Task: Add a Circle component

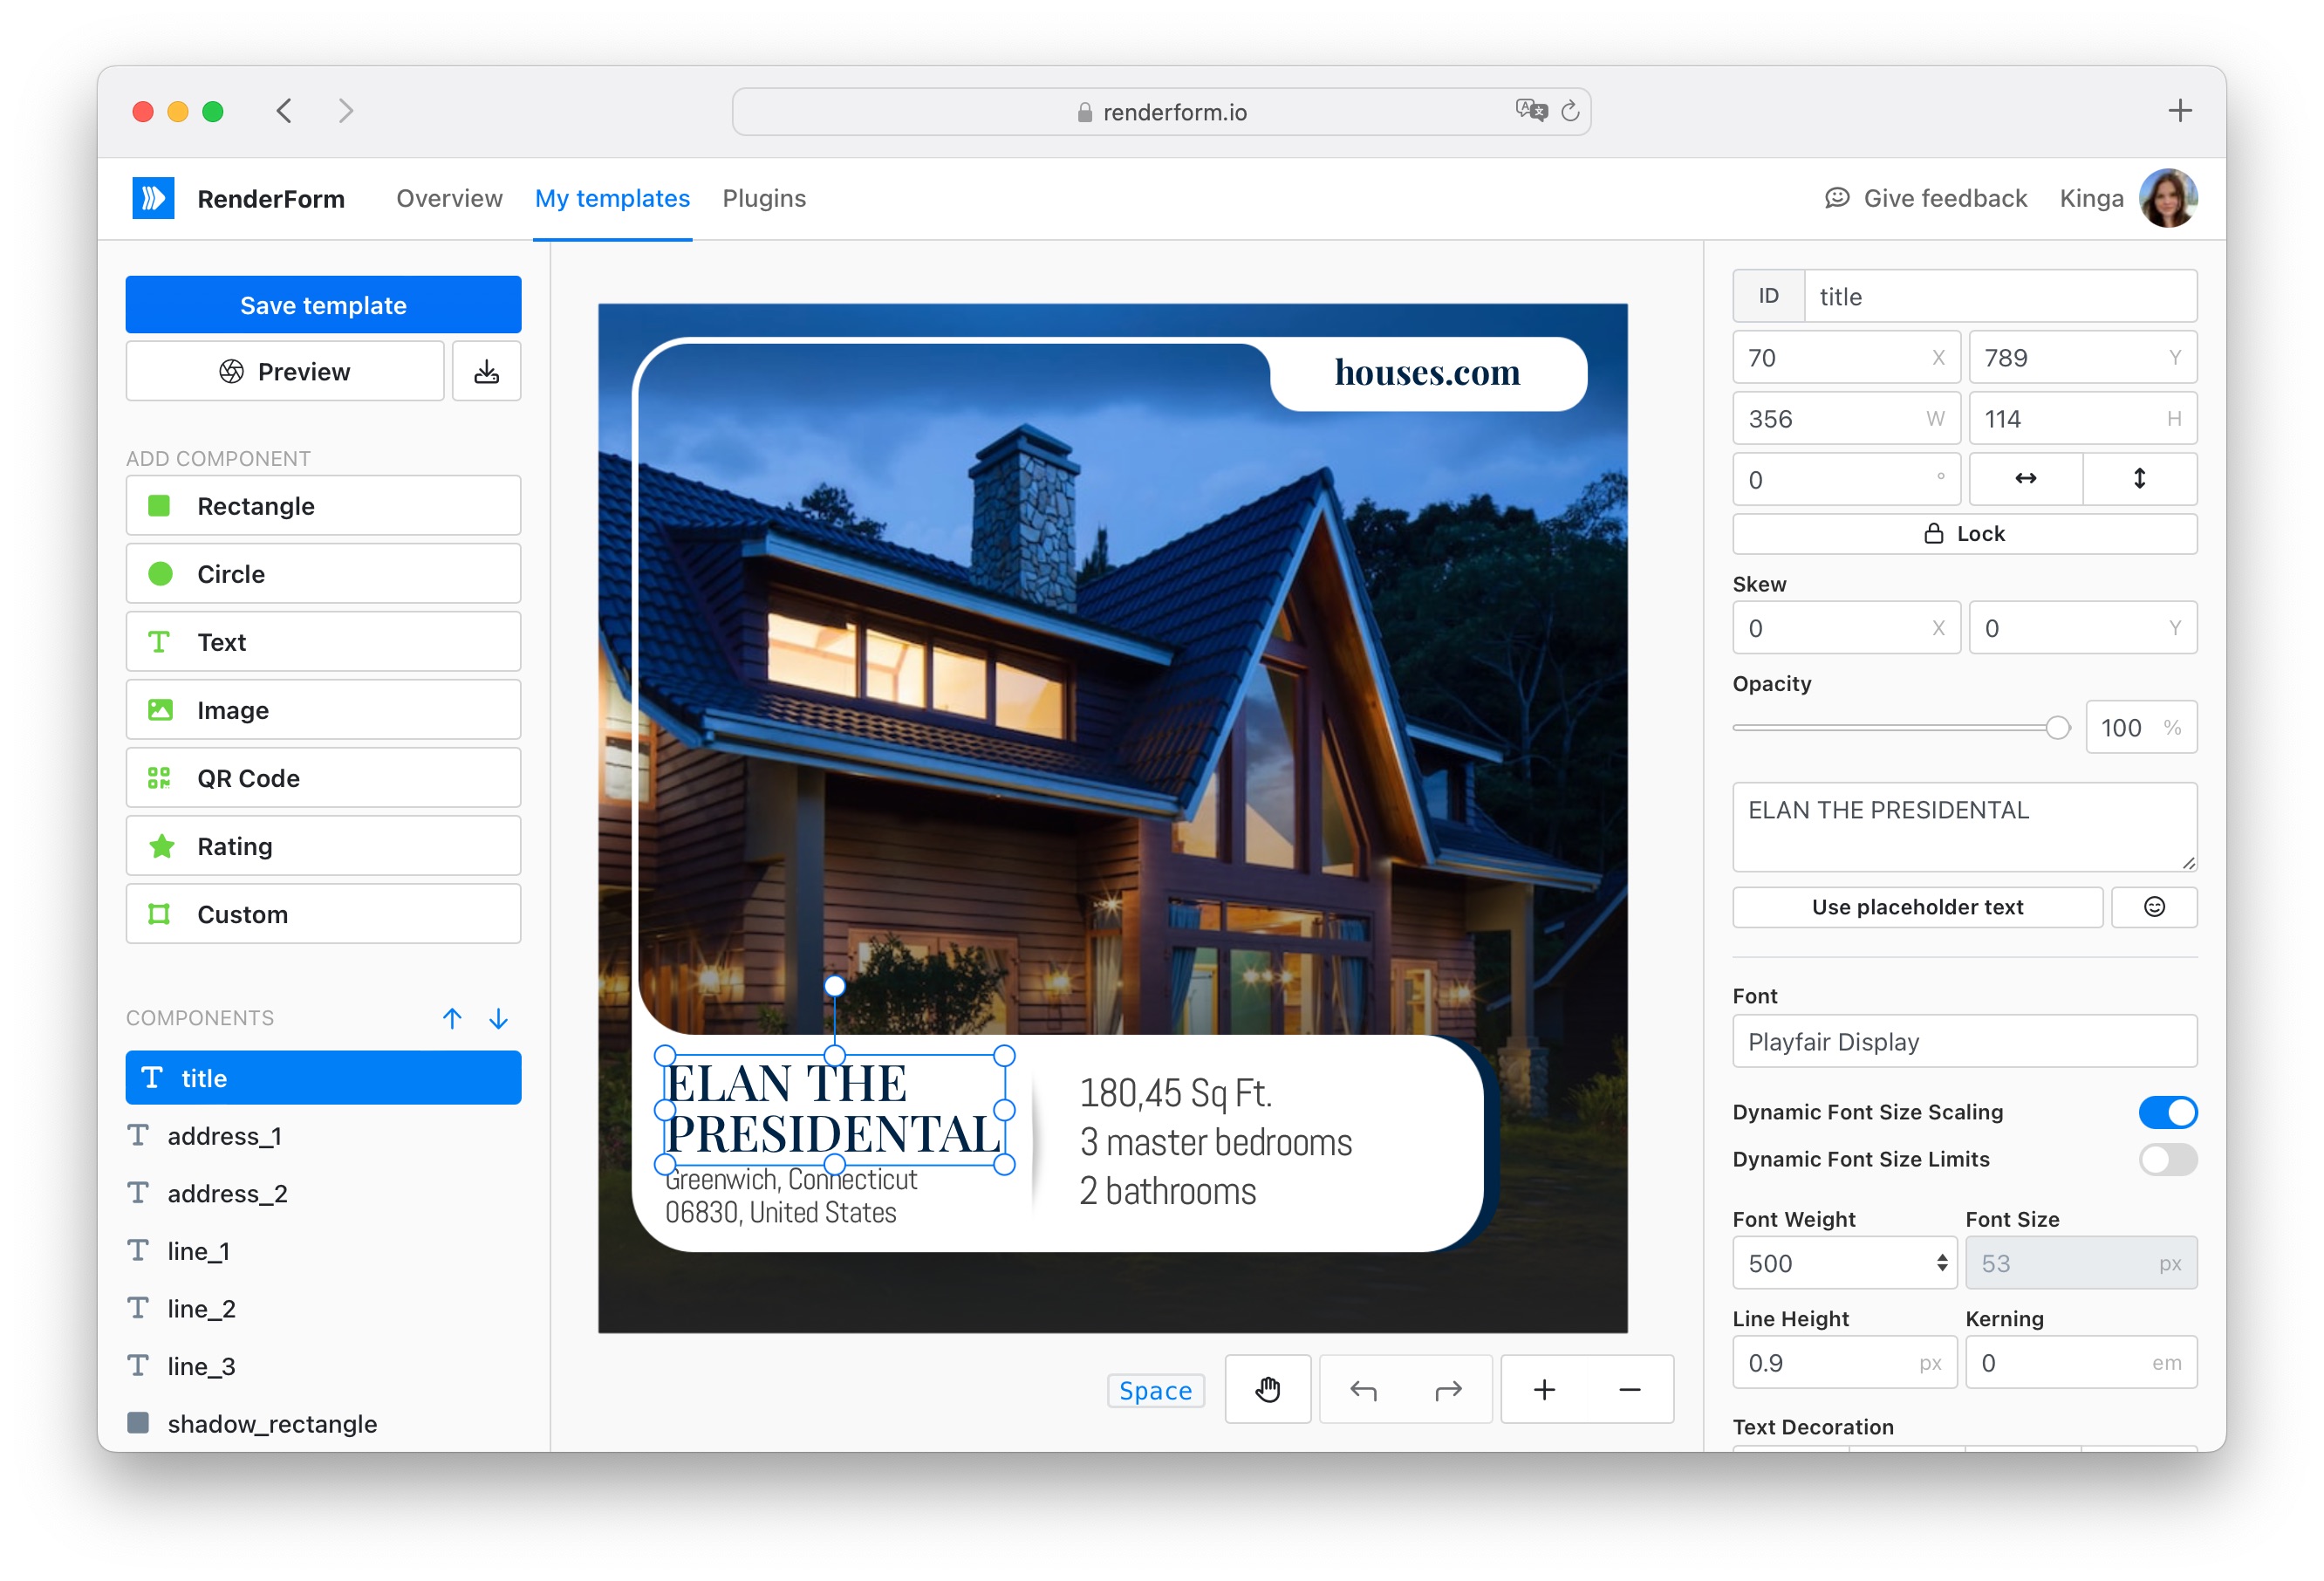Action: (x=323, y=574)
